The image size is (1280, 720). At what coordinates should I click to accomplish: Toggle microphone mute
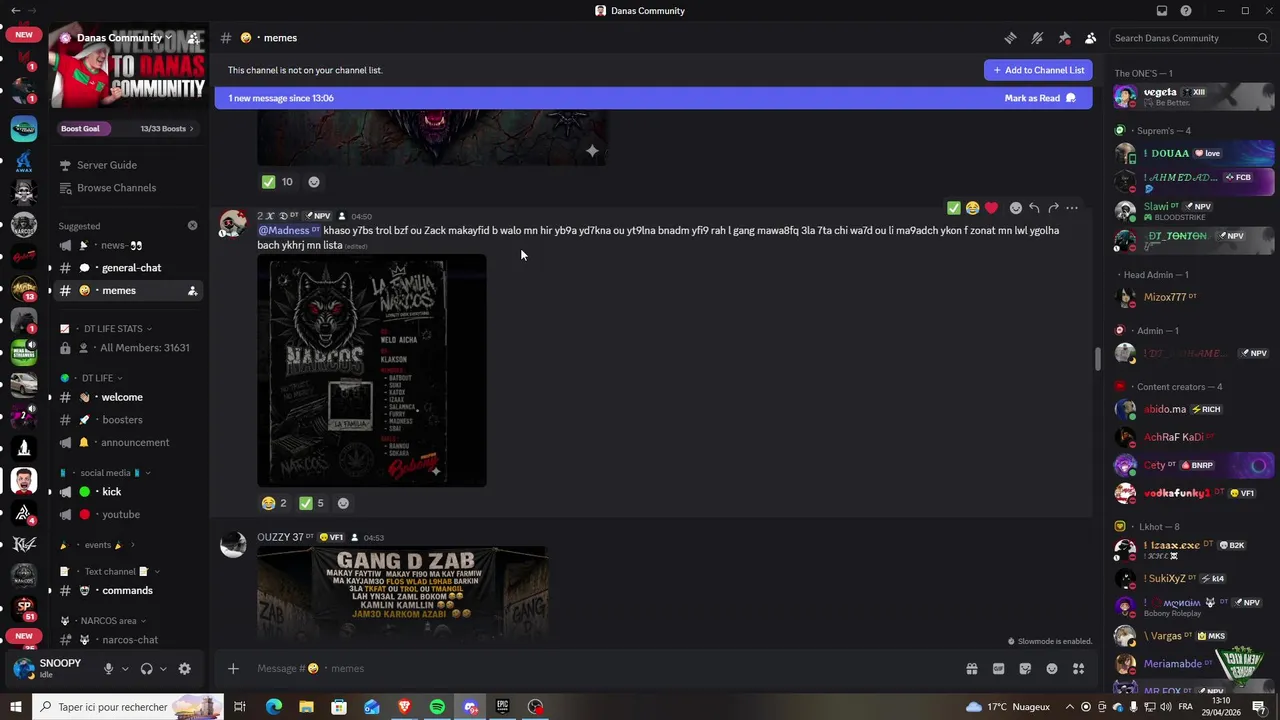click(108, 668)
